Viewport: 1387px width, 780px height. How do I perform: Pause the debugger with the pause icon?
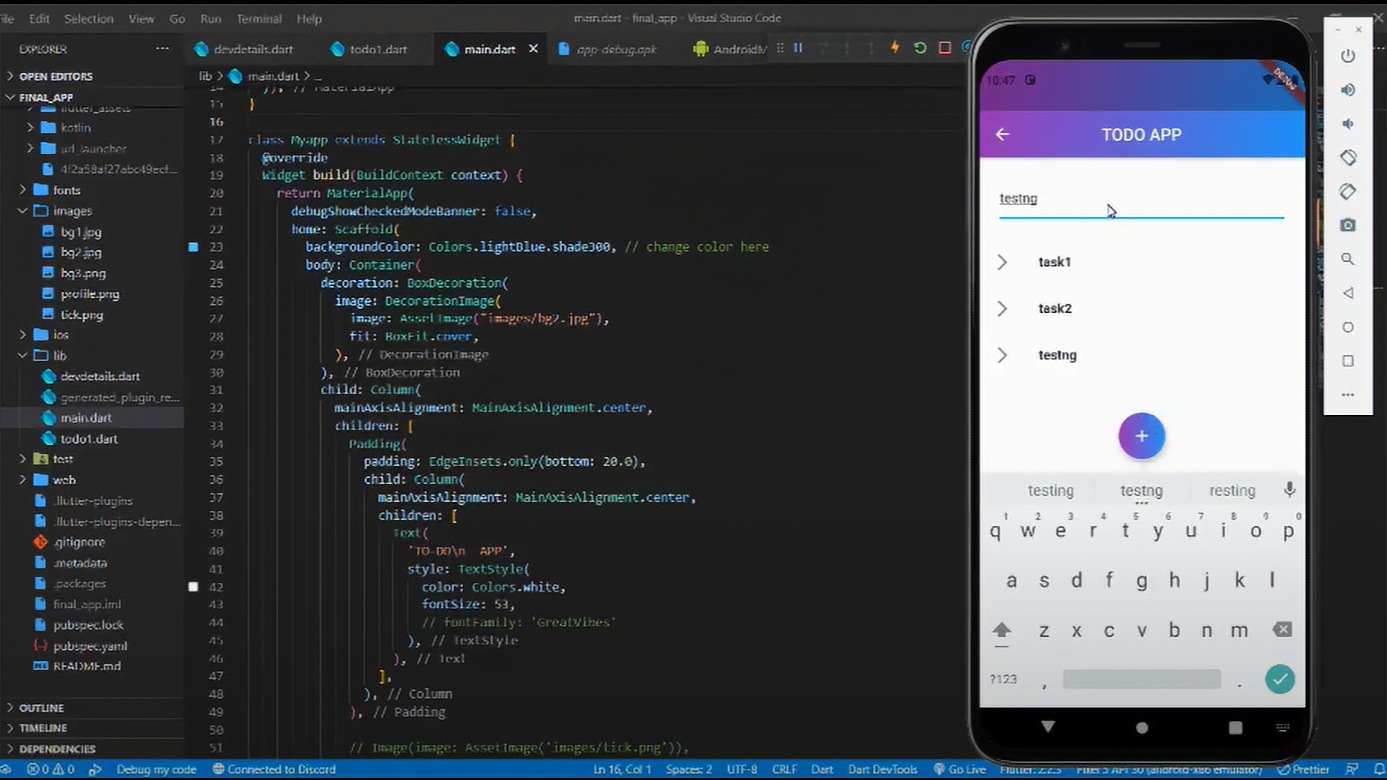point(798,47)
